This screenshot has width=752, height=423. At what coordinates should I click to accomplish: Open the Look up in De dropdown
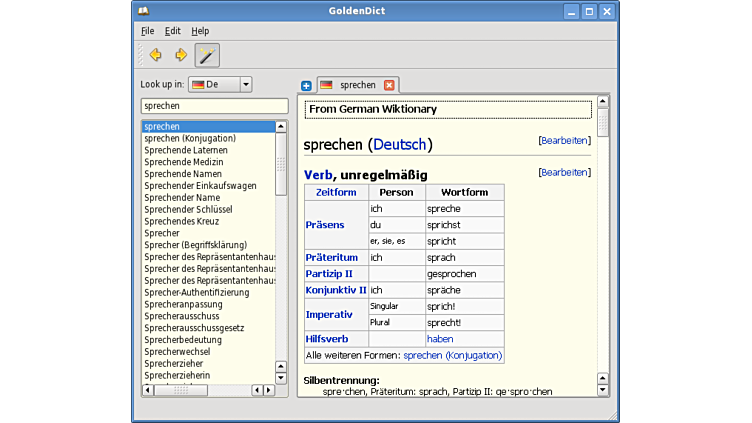[220, 85]
